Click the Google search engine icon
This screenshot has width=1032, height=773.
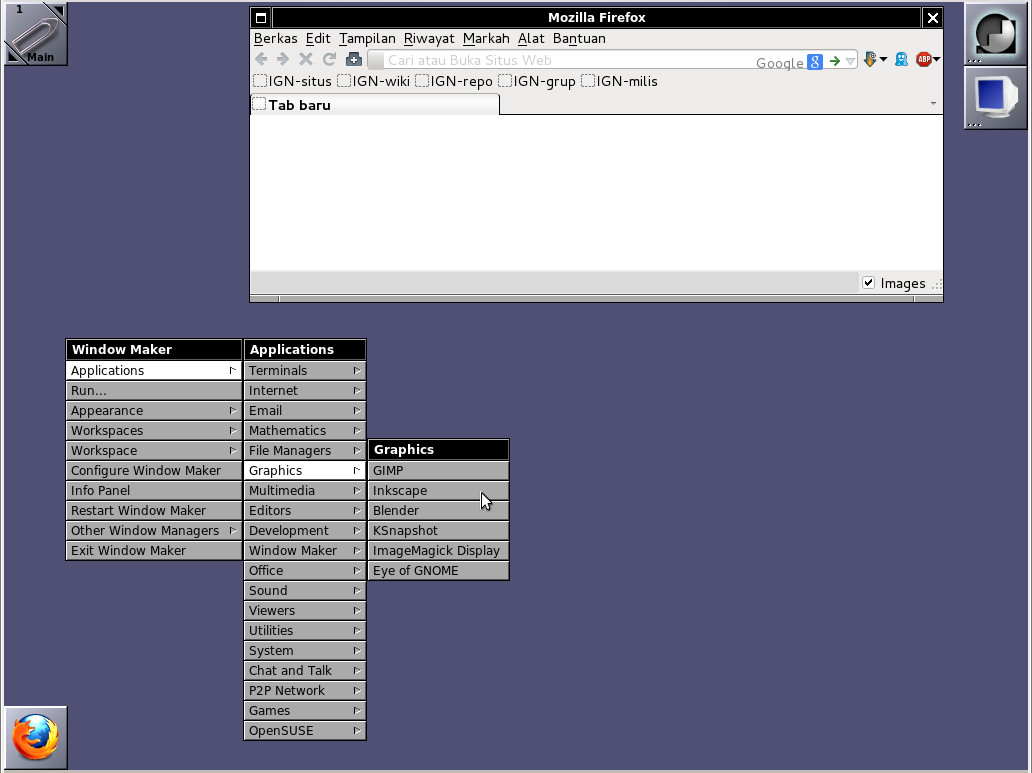815,61
